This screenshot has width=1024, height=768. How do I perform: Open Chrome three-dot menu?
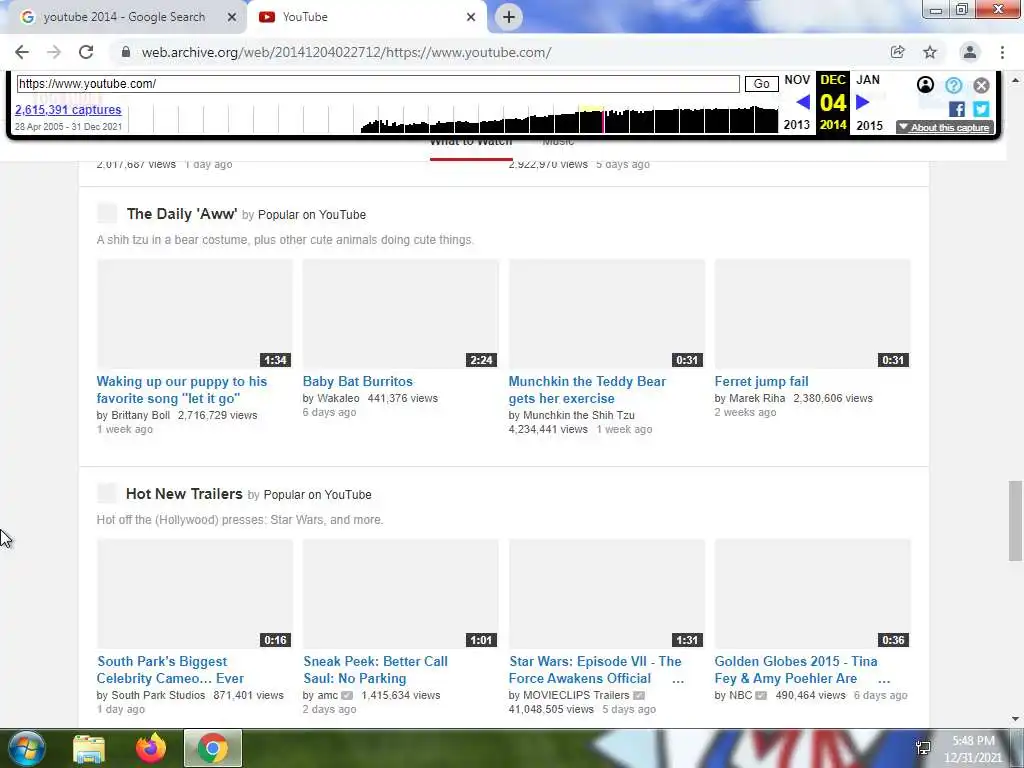(1002, 52)
